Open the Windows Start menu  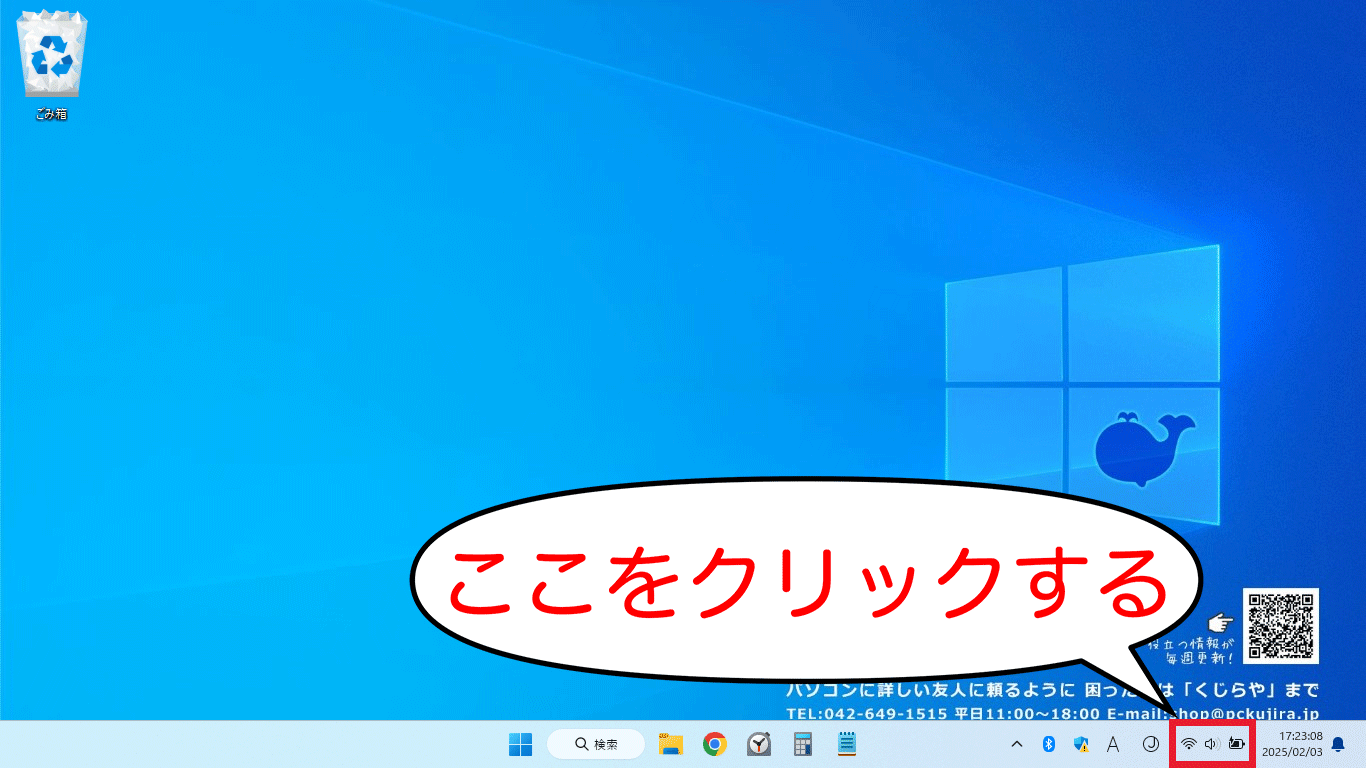coord(520,744)
